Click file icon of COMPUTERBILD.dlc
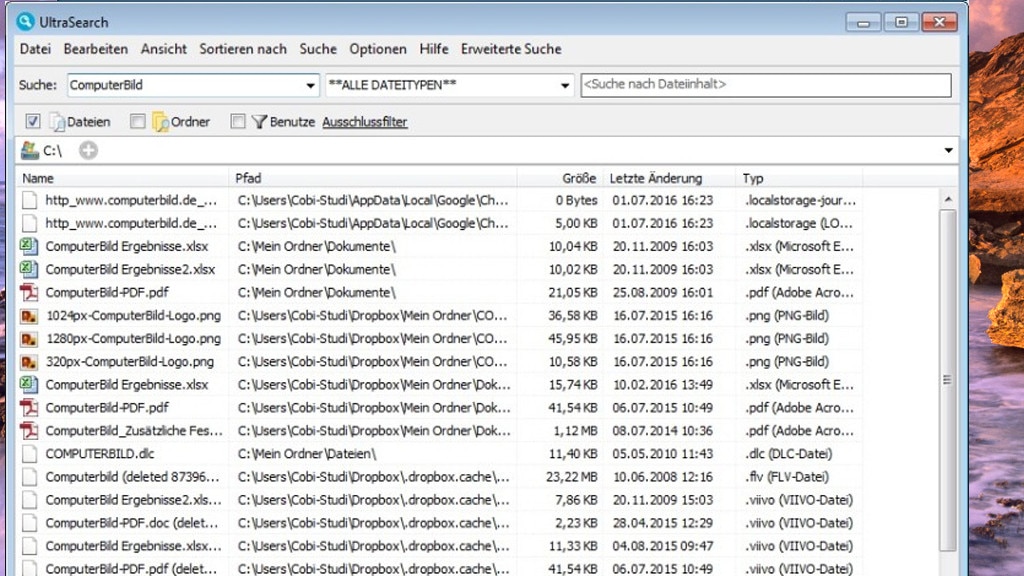 point(29,453)
